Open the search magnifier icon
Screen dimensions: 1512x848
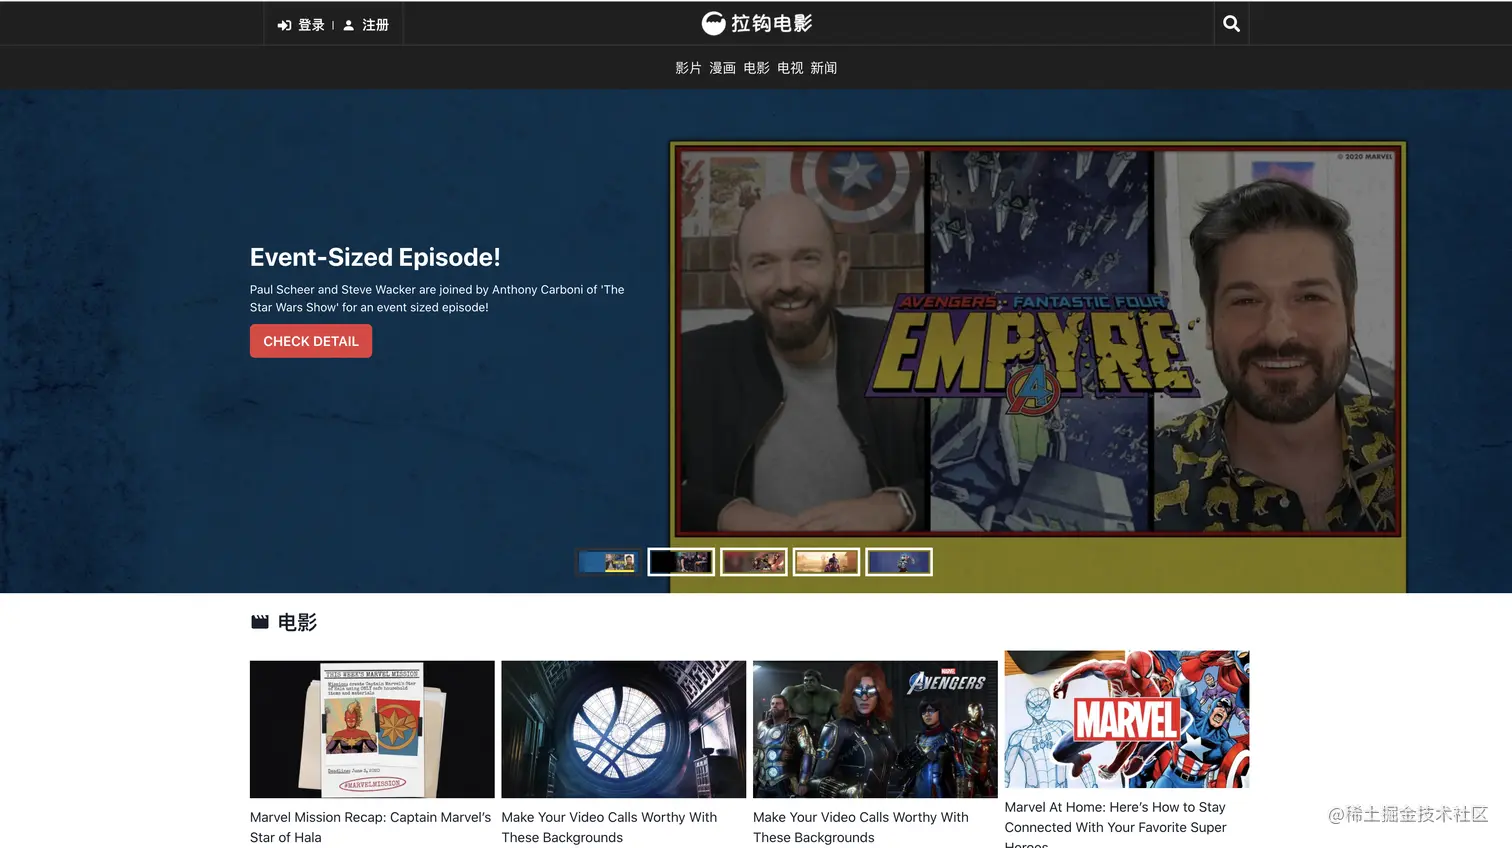(x=1231, y=24)
